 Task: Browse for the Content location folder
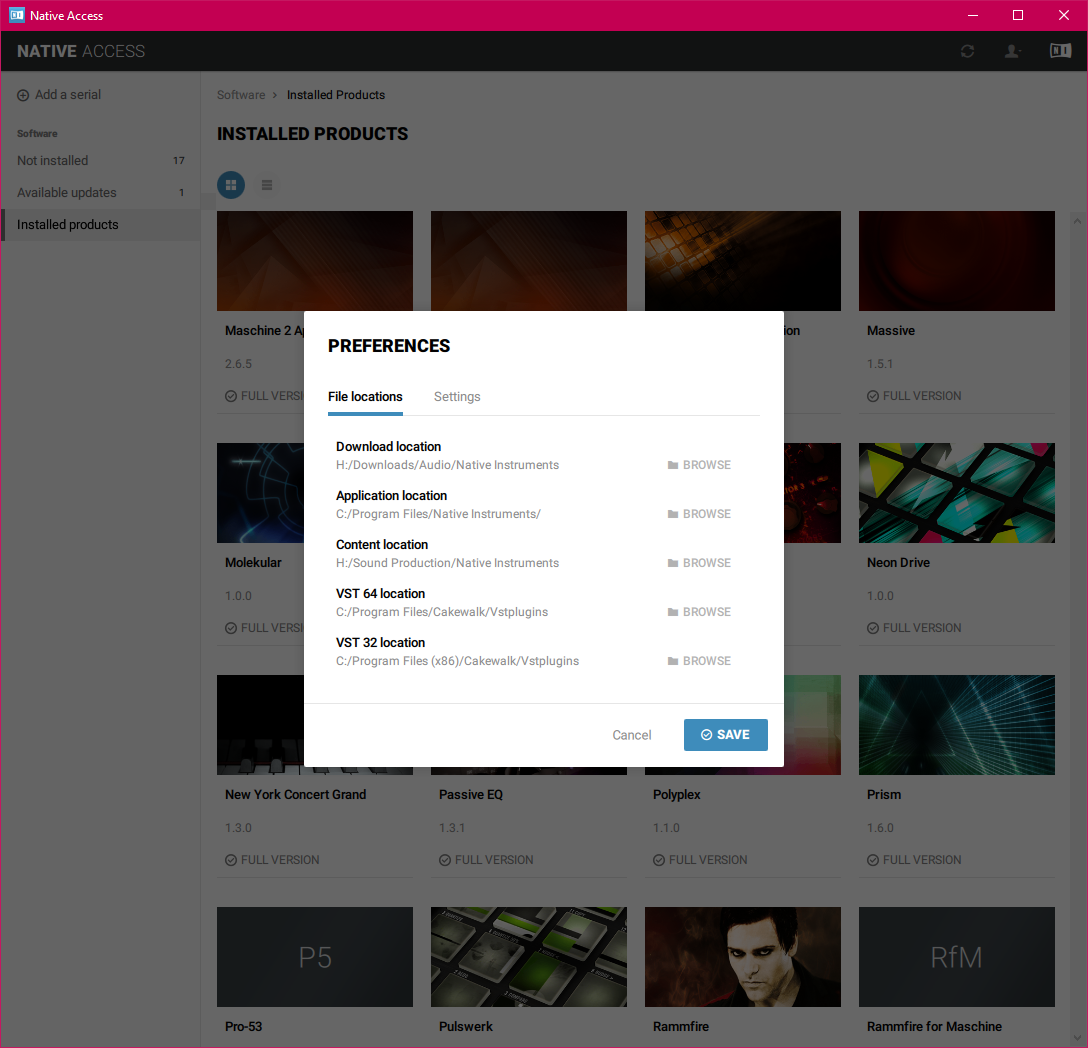click(x=699, y=563)
